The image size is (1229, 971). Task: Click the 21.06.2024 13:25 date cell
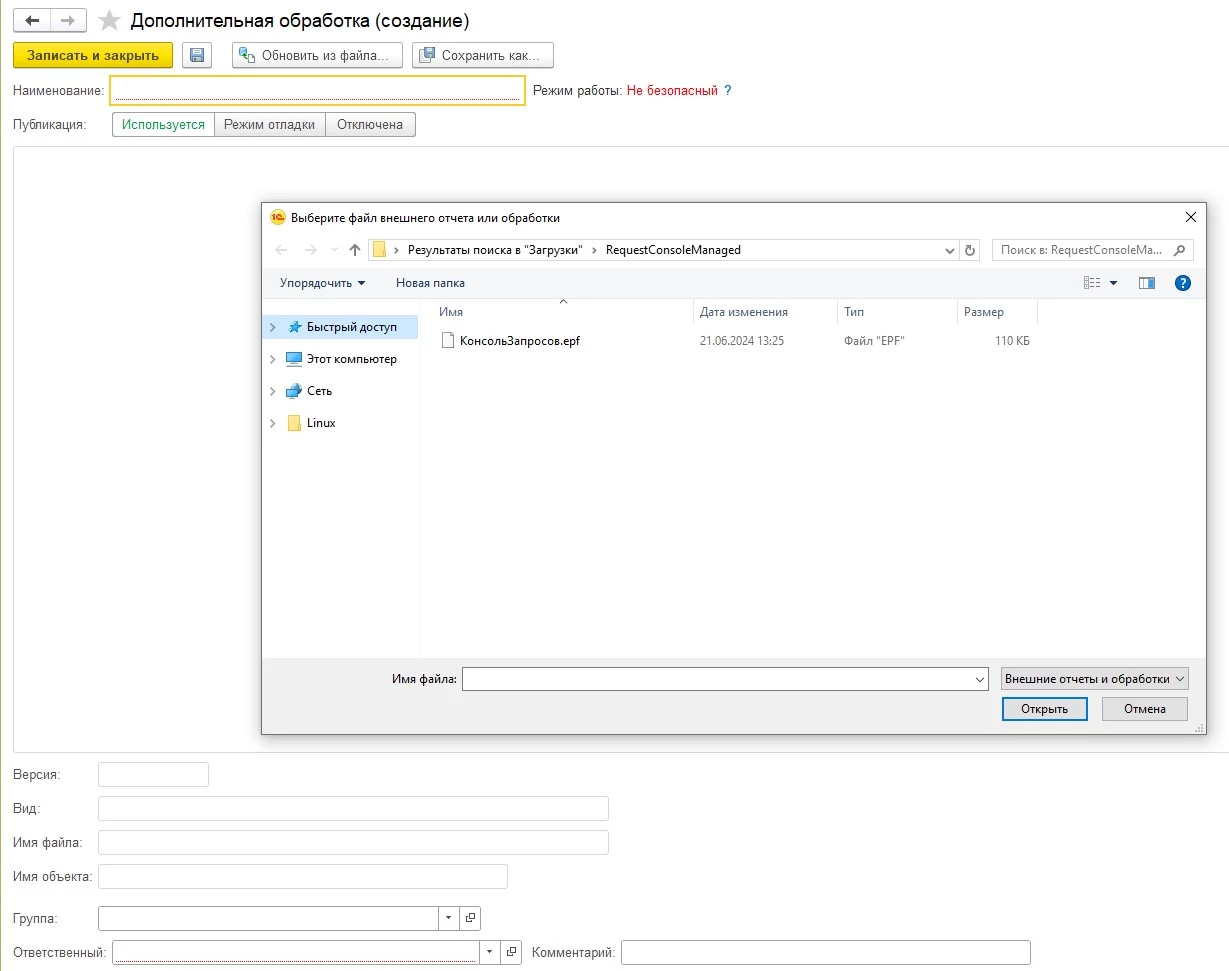click(x=741, y=341)
